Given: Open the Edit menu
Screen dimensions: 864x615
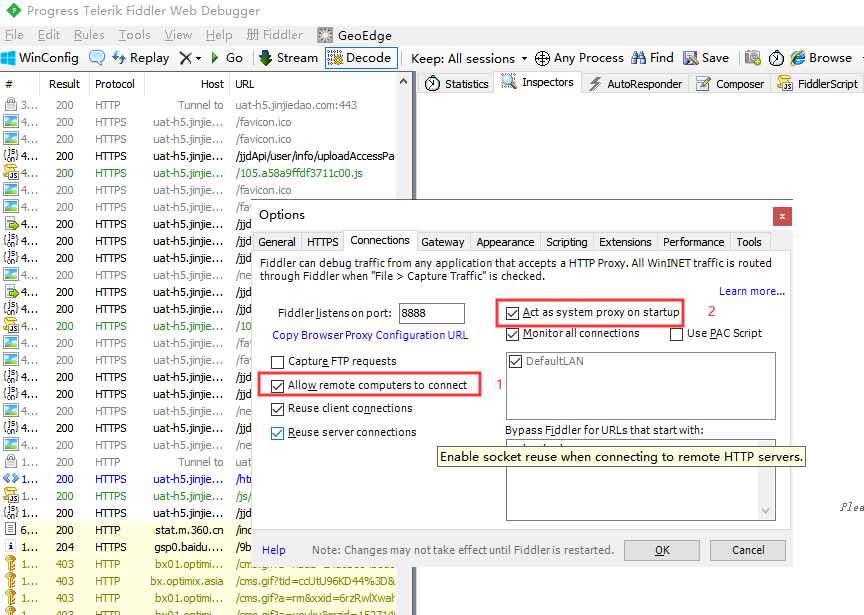Looking at the screenshot, I should (x=49, y=35).
